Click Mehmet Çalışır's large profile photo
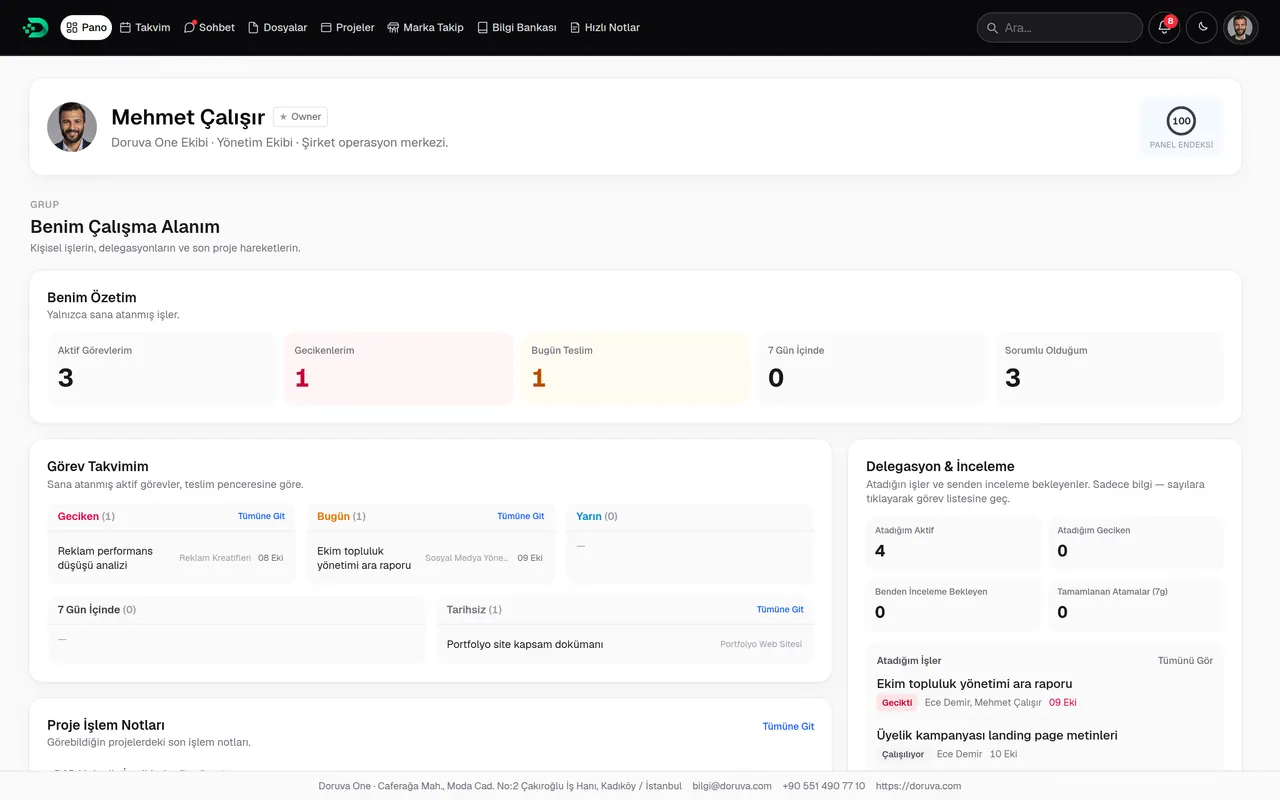The width and height of the screenshot is (1280, 800). point(72,127)
